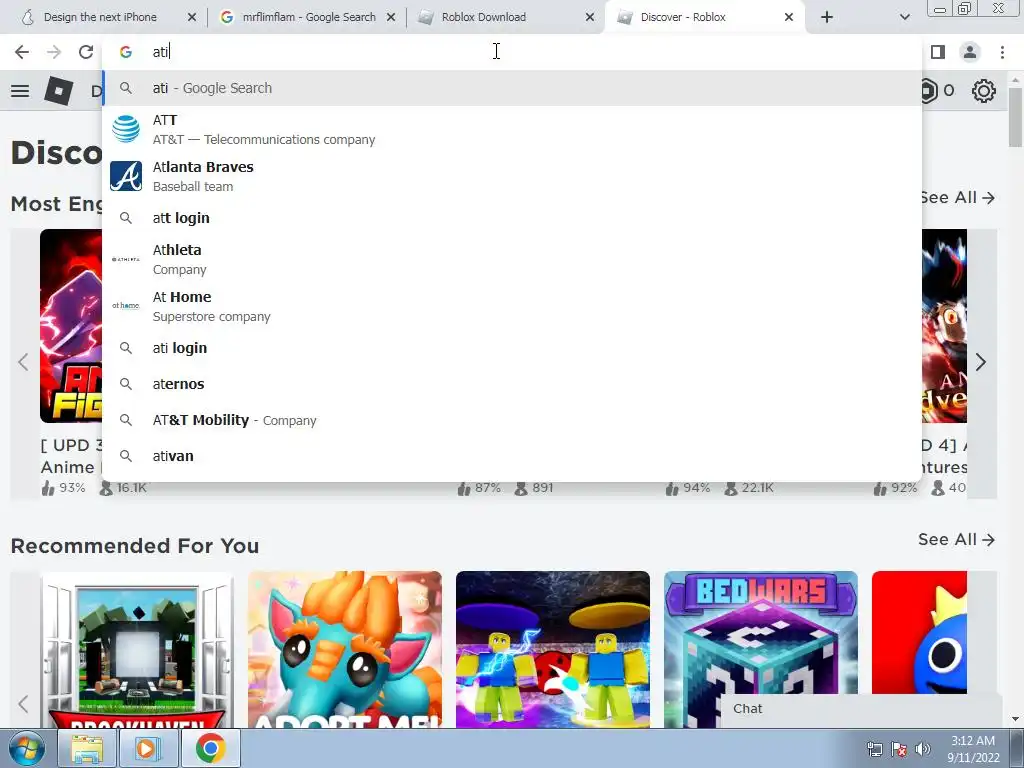Toggle the browser side panel icon
Viewport: 1024px width, 768px height.
pyautogui.click(x=938, y=52)
